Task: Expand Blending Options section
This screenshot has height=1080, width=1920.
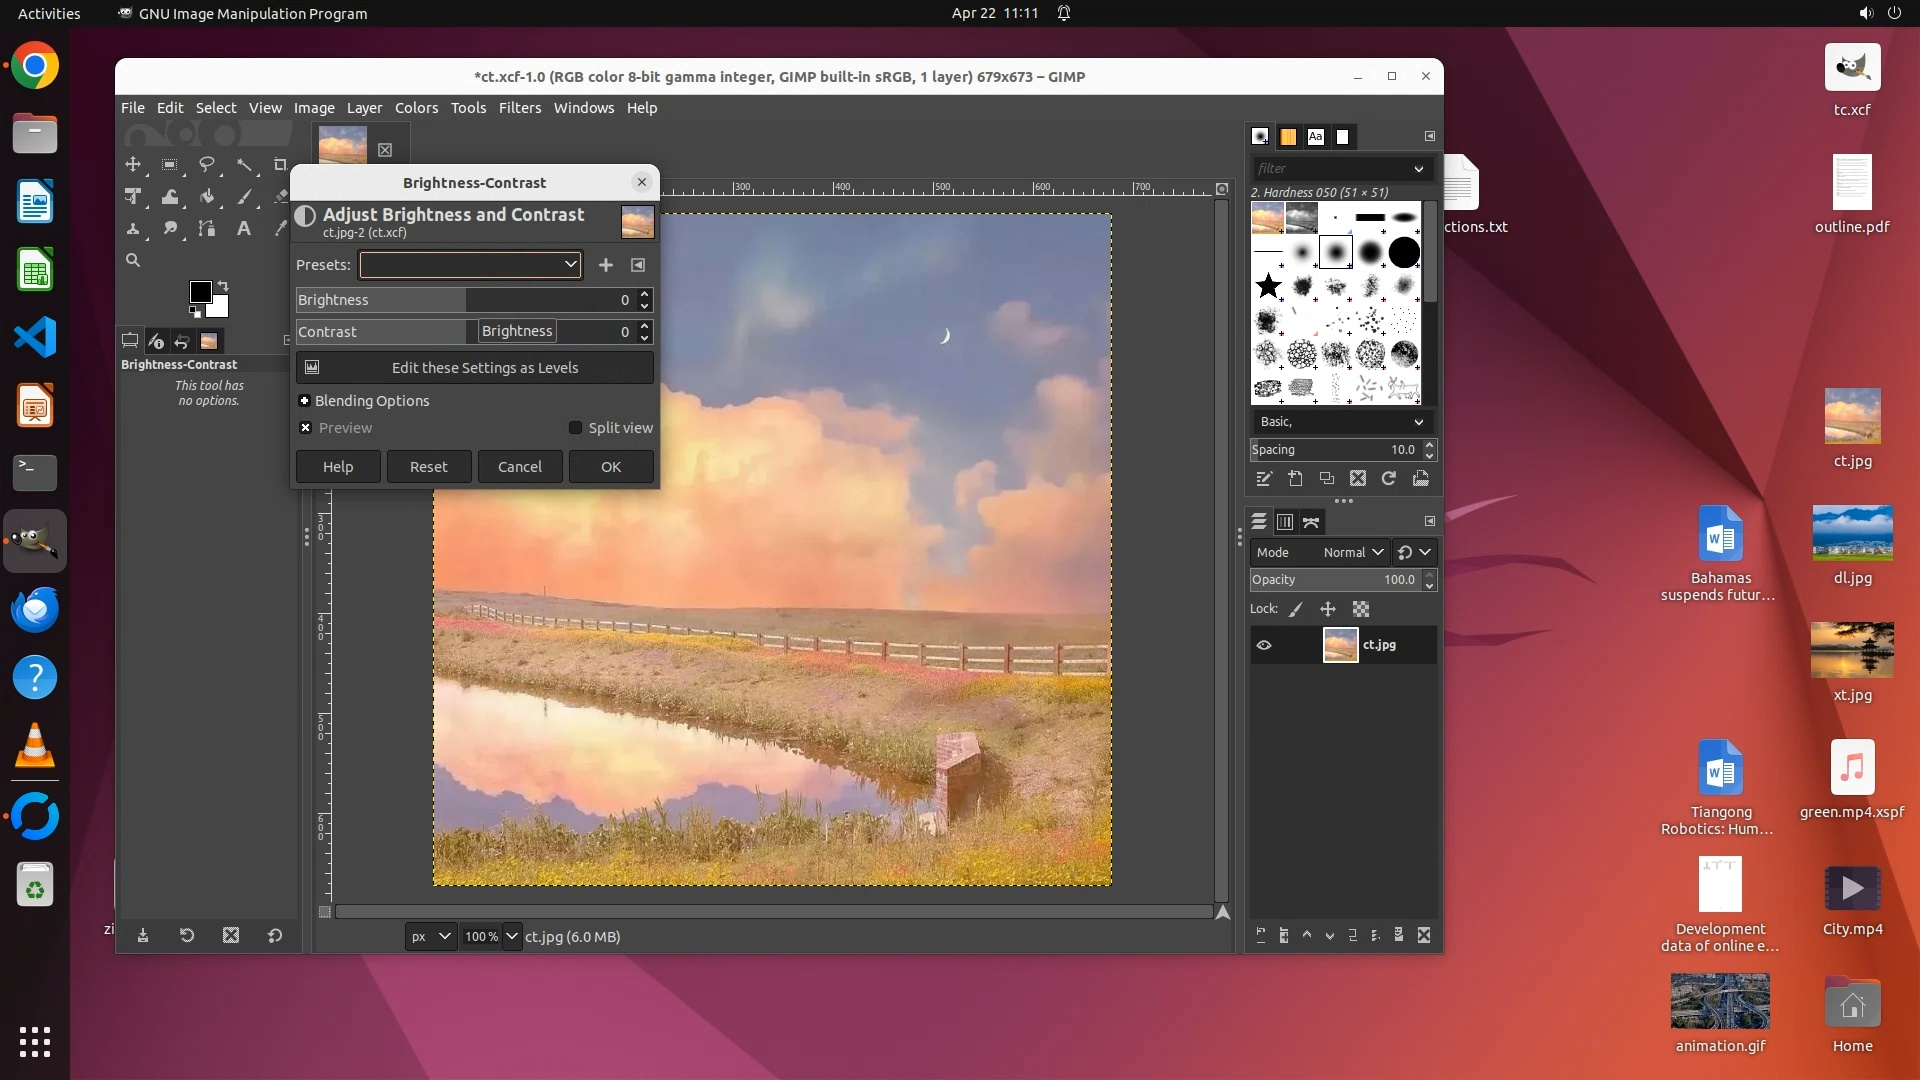Action: (305, 401)
